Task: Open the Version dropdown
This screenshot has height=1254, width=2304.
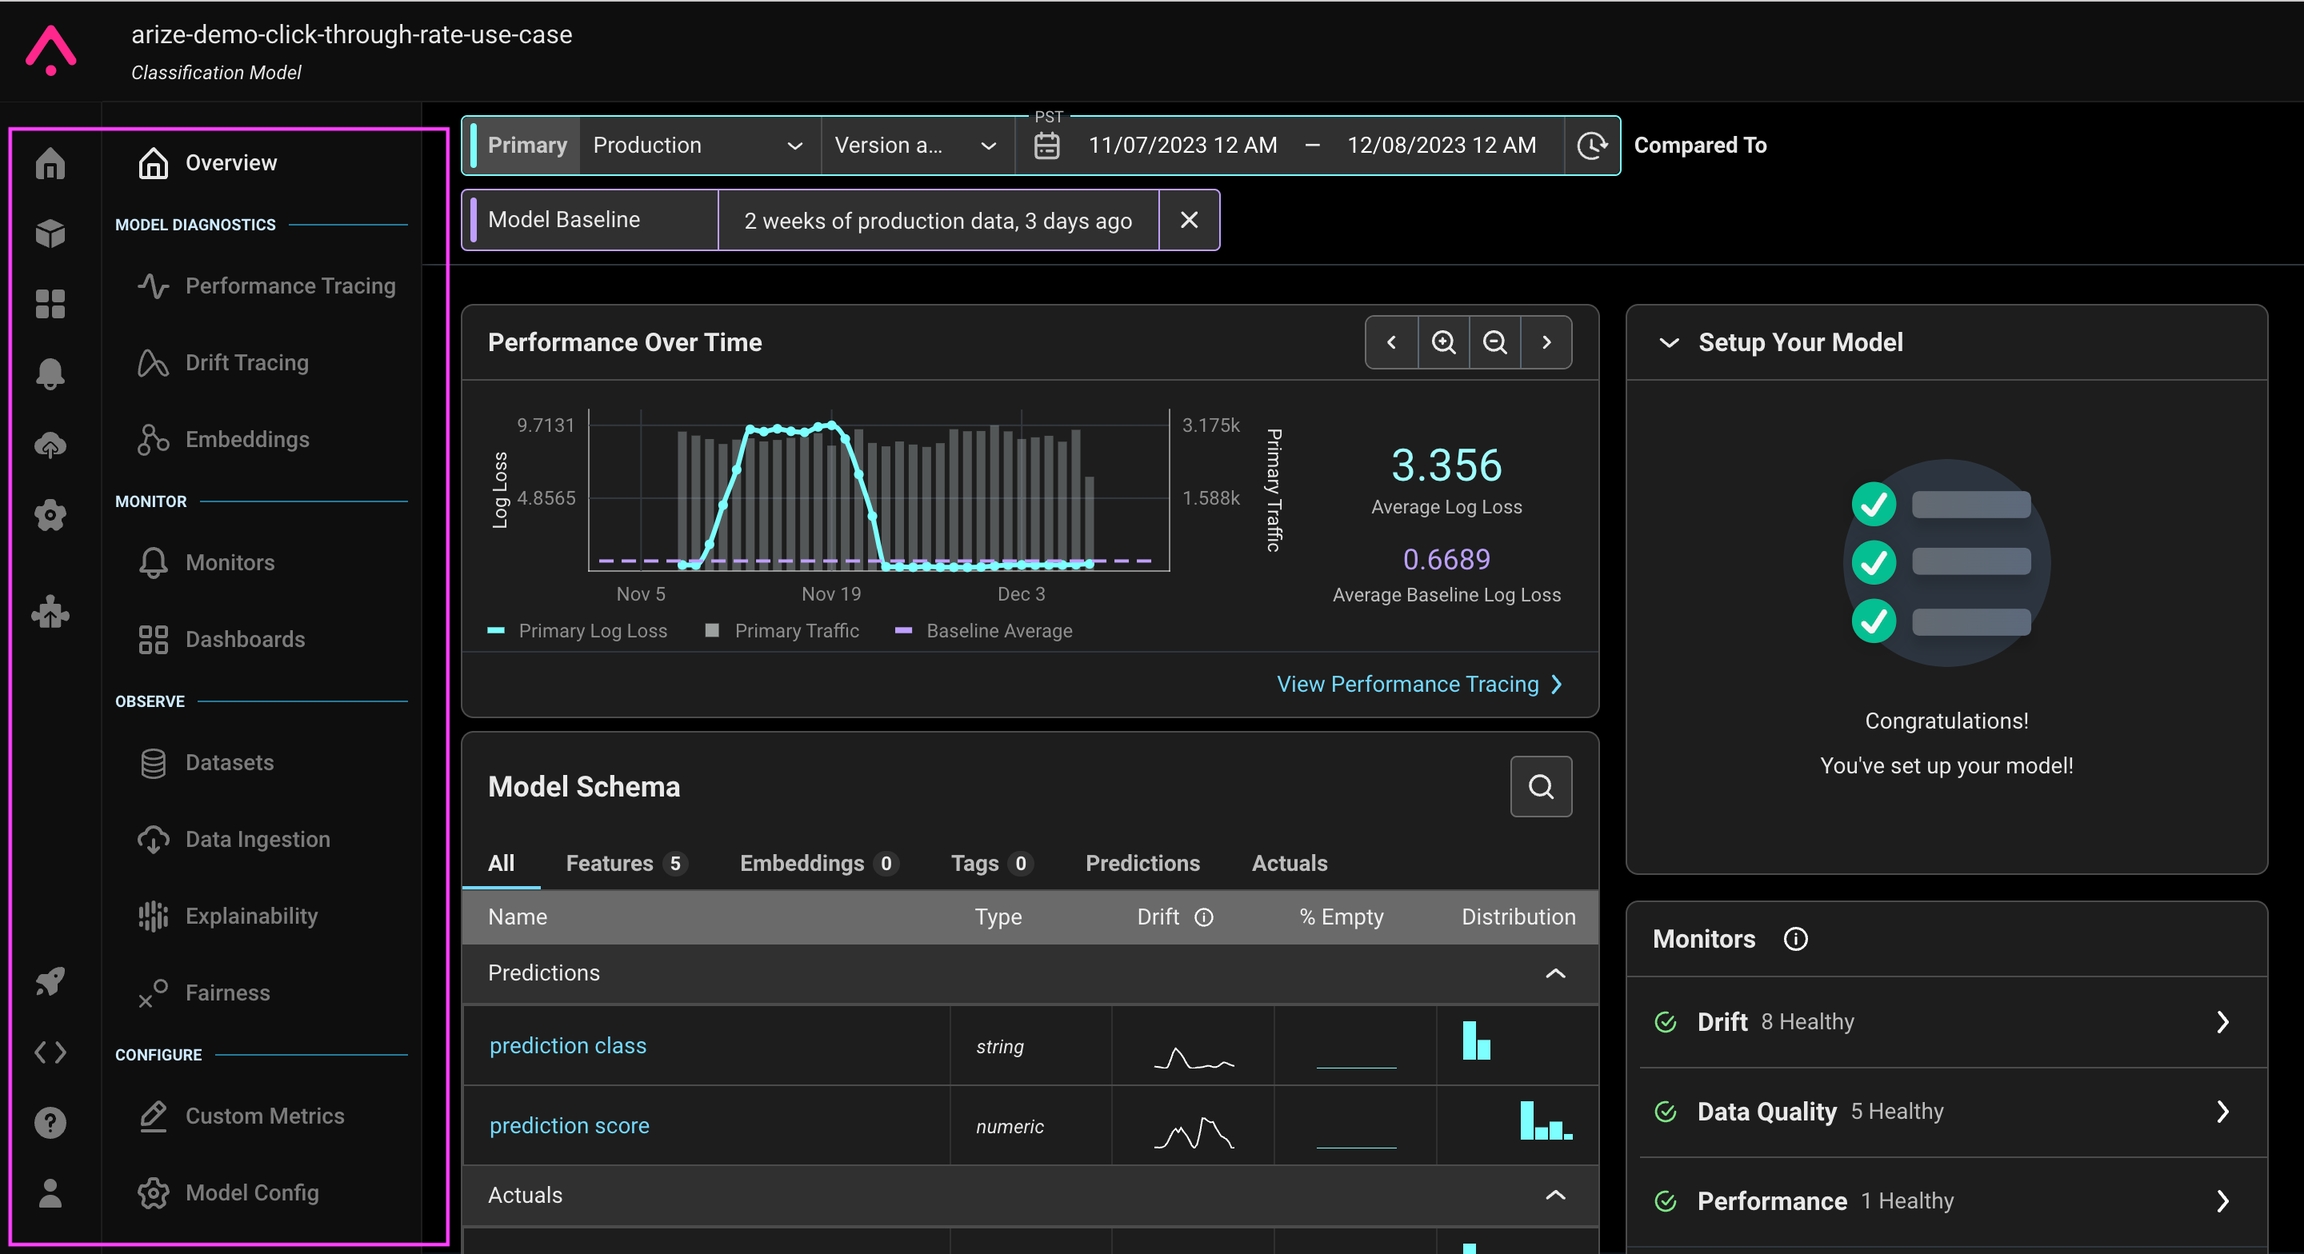Action: pyautogui.click(x=915, y=146)
